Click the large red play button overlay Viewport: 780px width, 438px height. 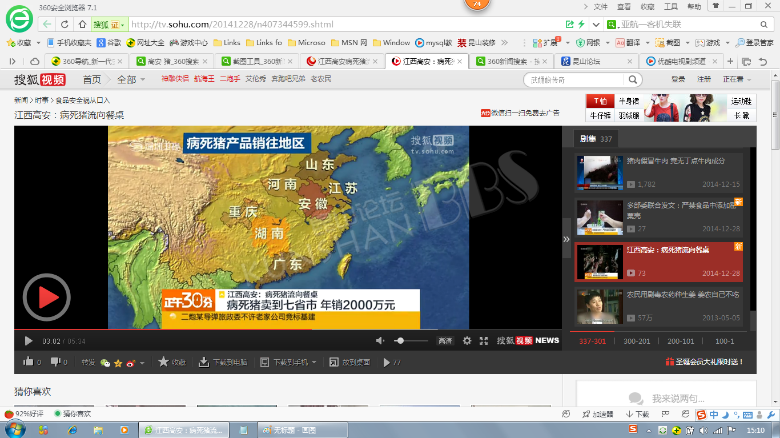pyautogui.click(x=46, y=297)
